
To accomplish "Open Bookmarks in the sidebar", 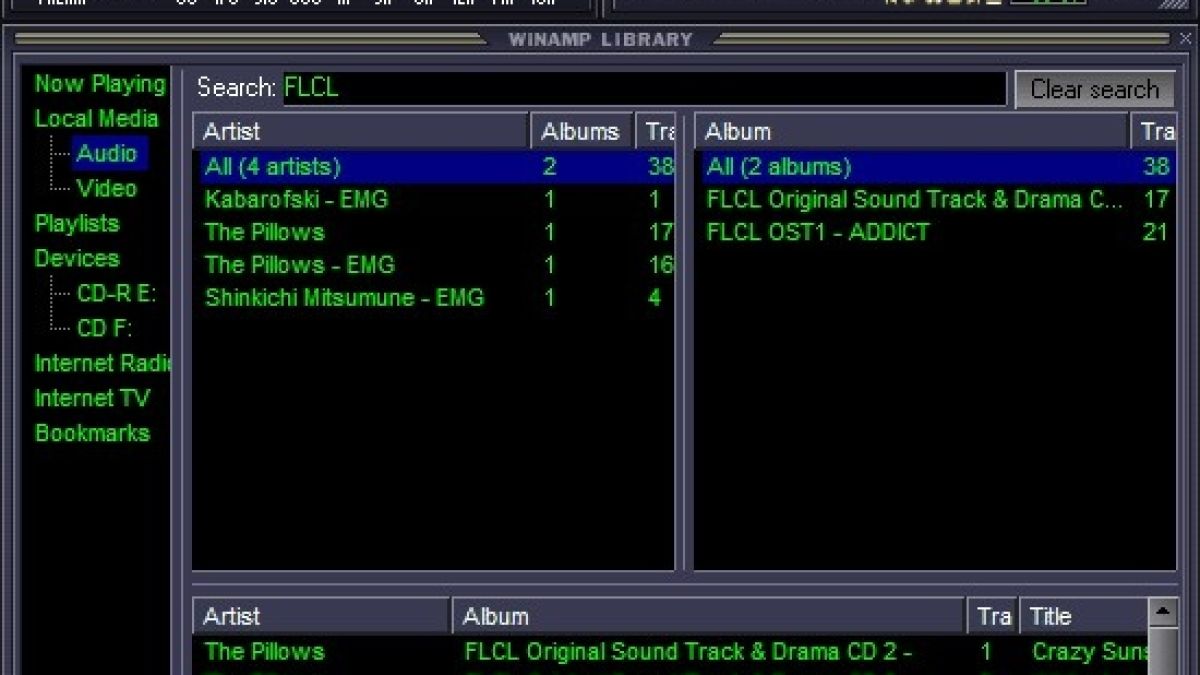I will pyautogui.click(x=92, y=433).
